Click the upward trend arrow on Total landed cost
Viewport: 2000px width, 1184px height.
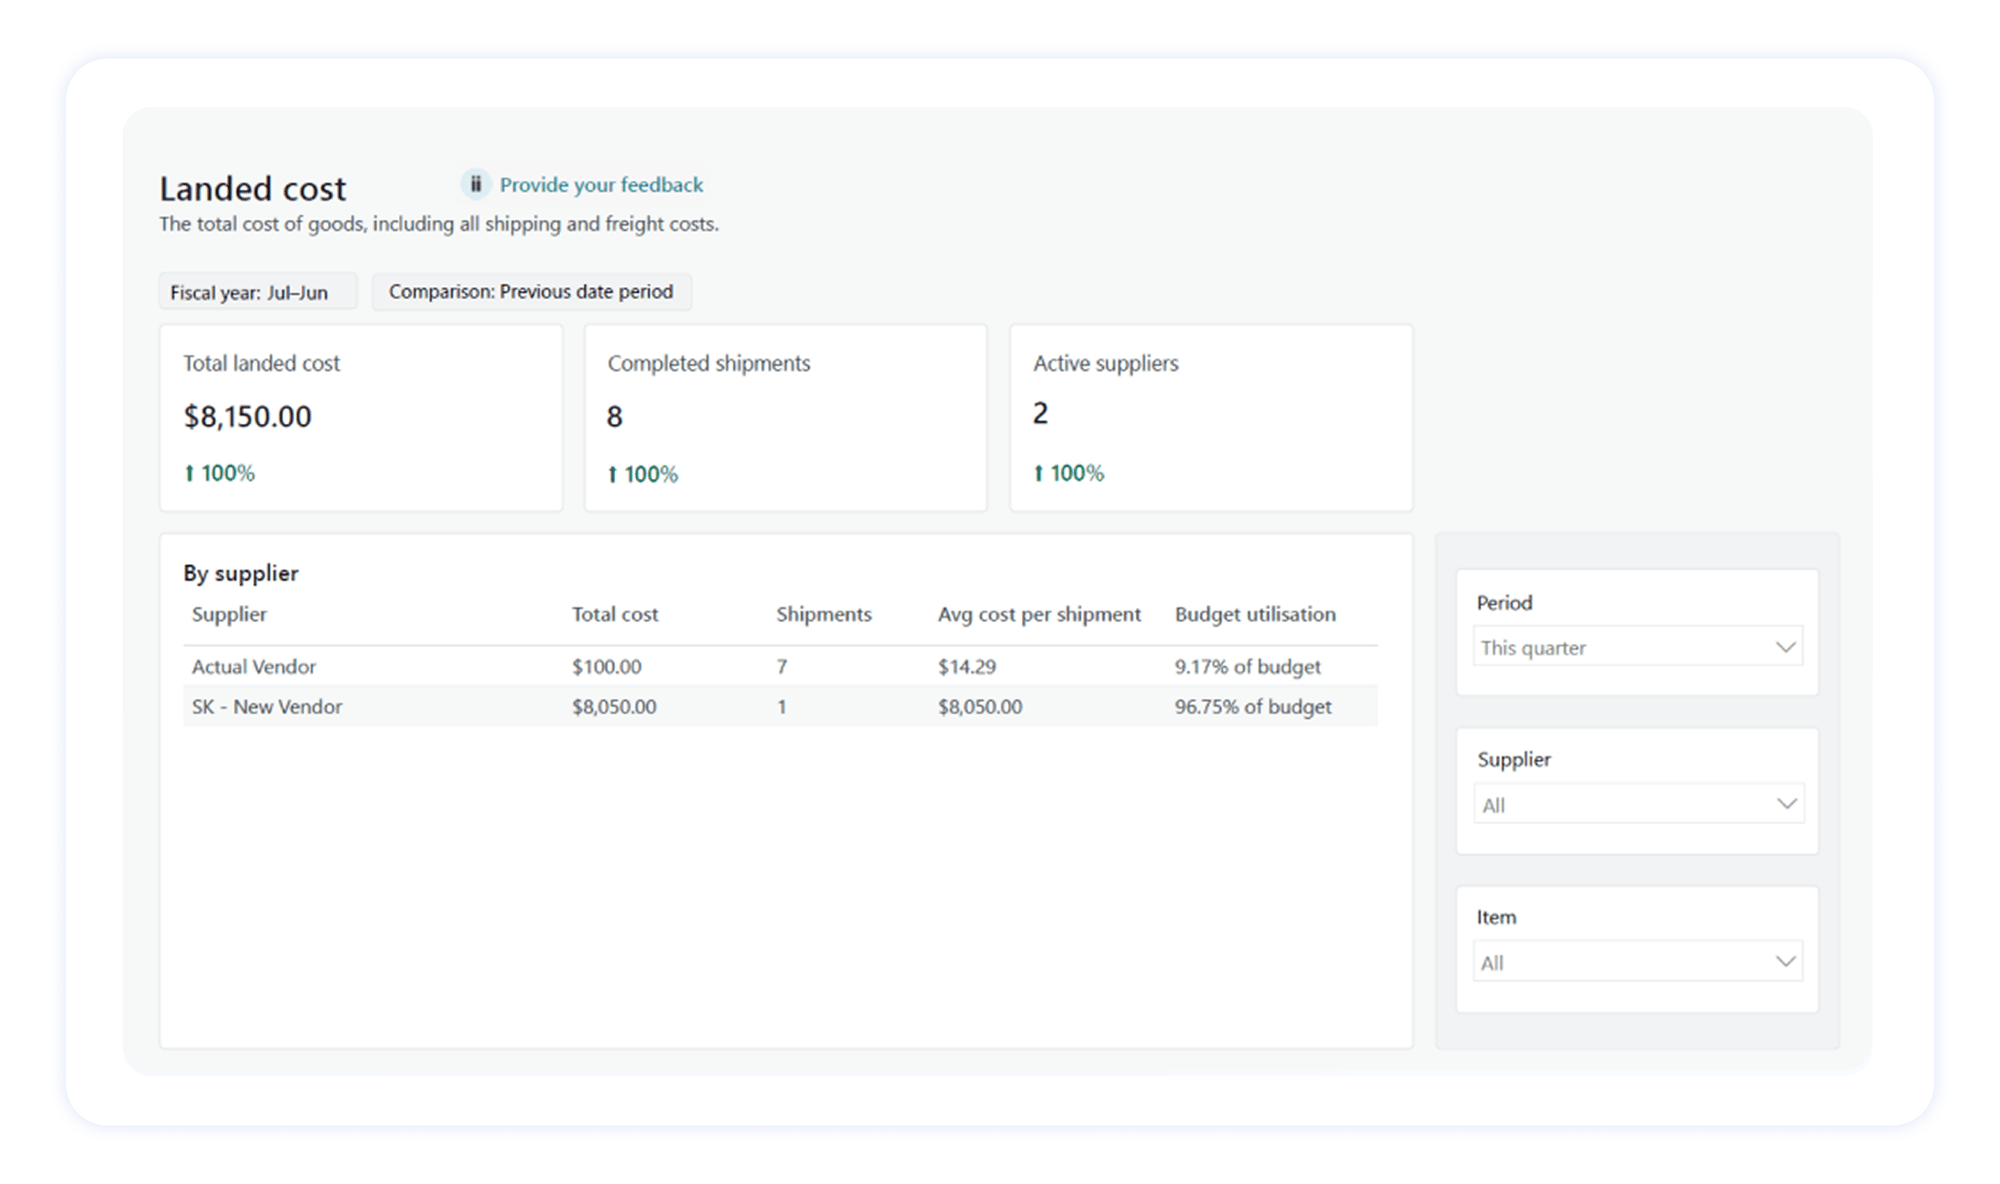pyautogui.click(x=191, y=473)
